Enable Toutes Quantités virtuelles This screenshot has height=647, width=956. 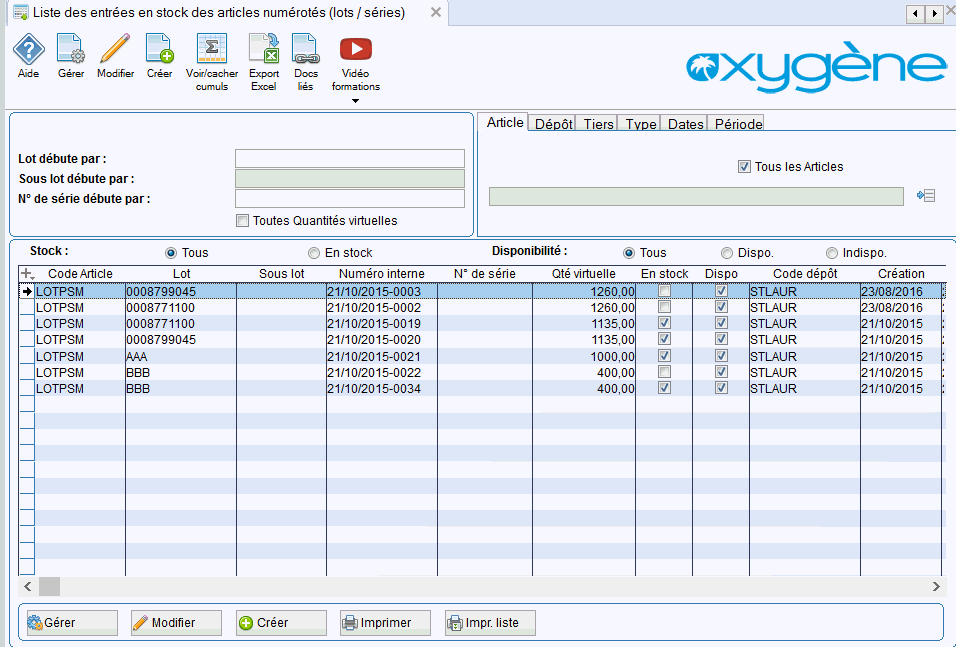pos(241,220)
